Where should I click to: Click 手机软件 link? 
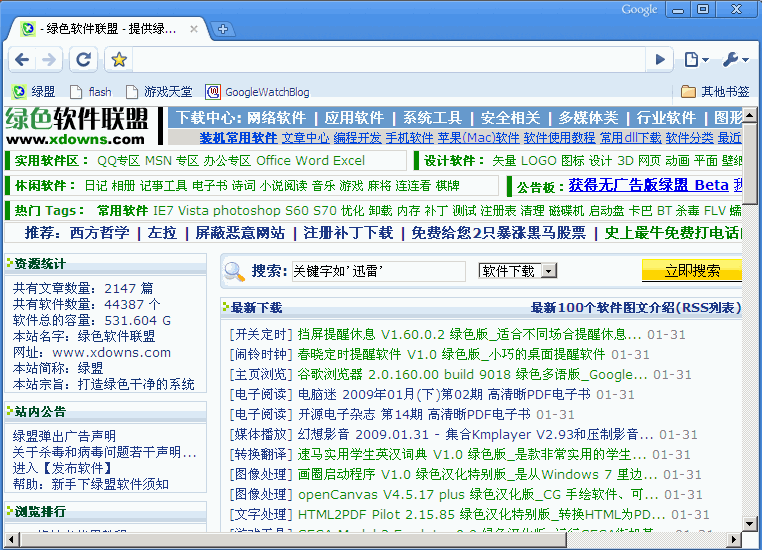pos(410,138)
